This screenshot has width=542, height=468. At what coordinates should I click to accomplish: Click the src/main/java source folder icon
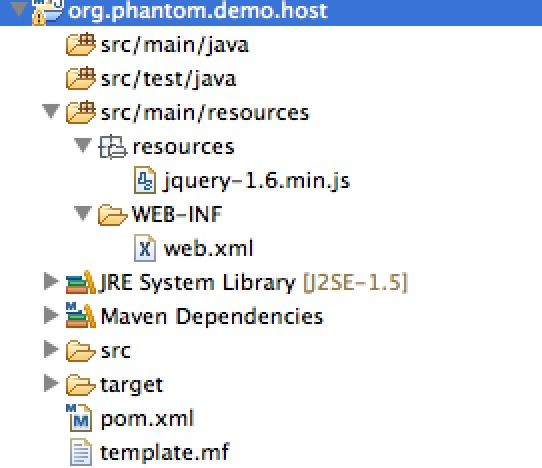(81, 44)
